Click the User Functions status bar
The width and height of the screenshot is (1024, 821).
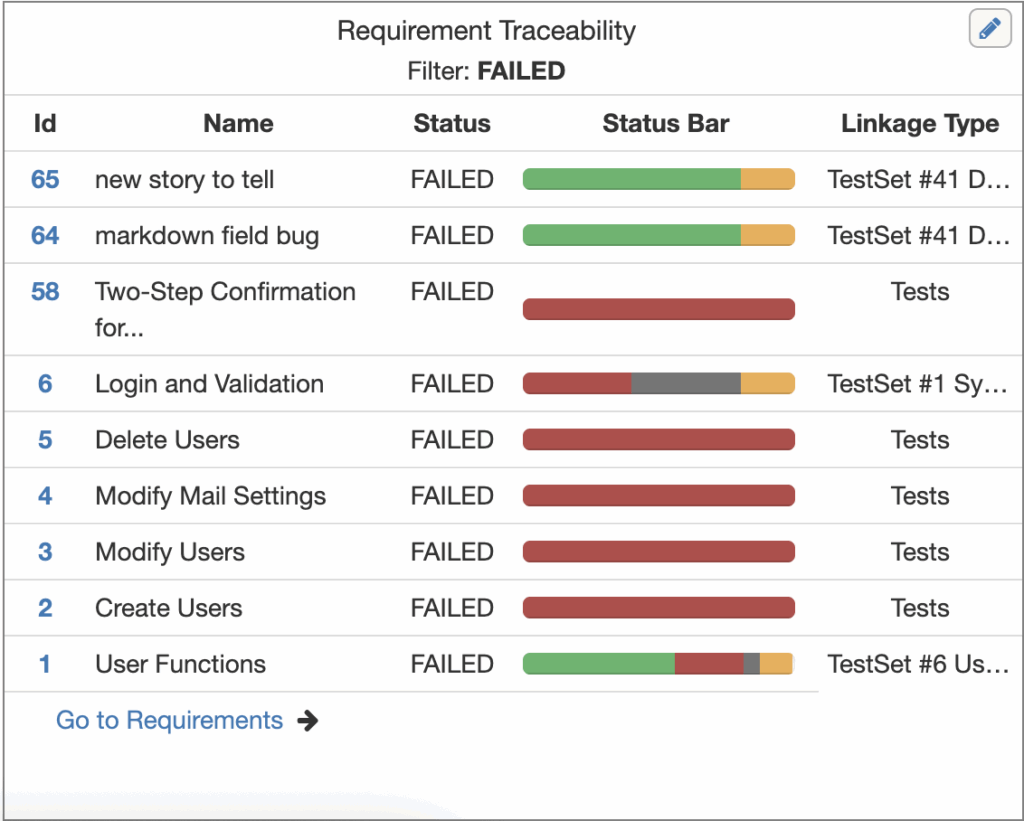pyautogui.click(x=658, y=664)
